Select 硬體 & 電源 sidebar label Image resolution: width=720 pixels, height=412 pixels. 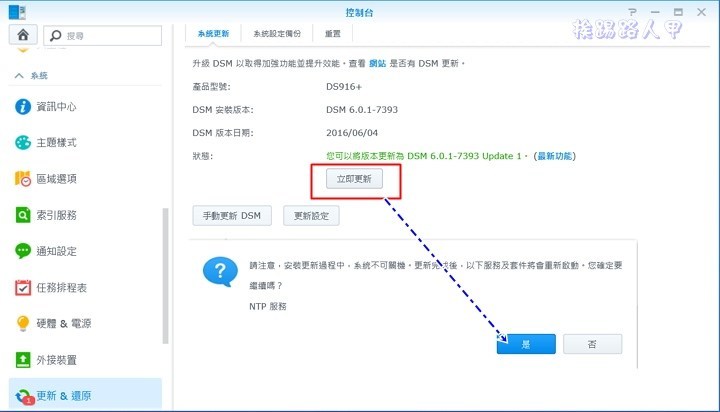[x=64, y=324]
